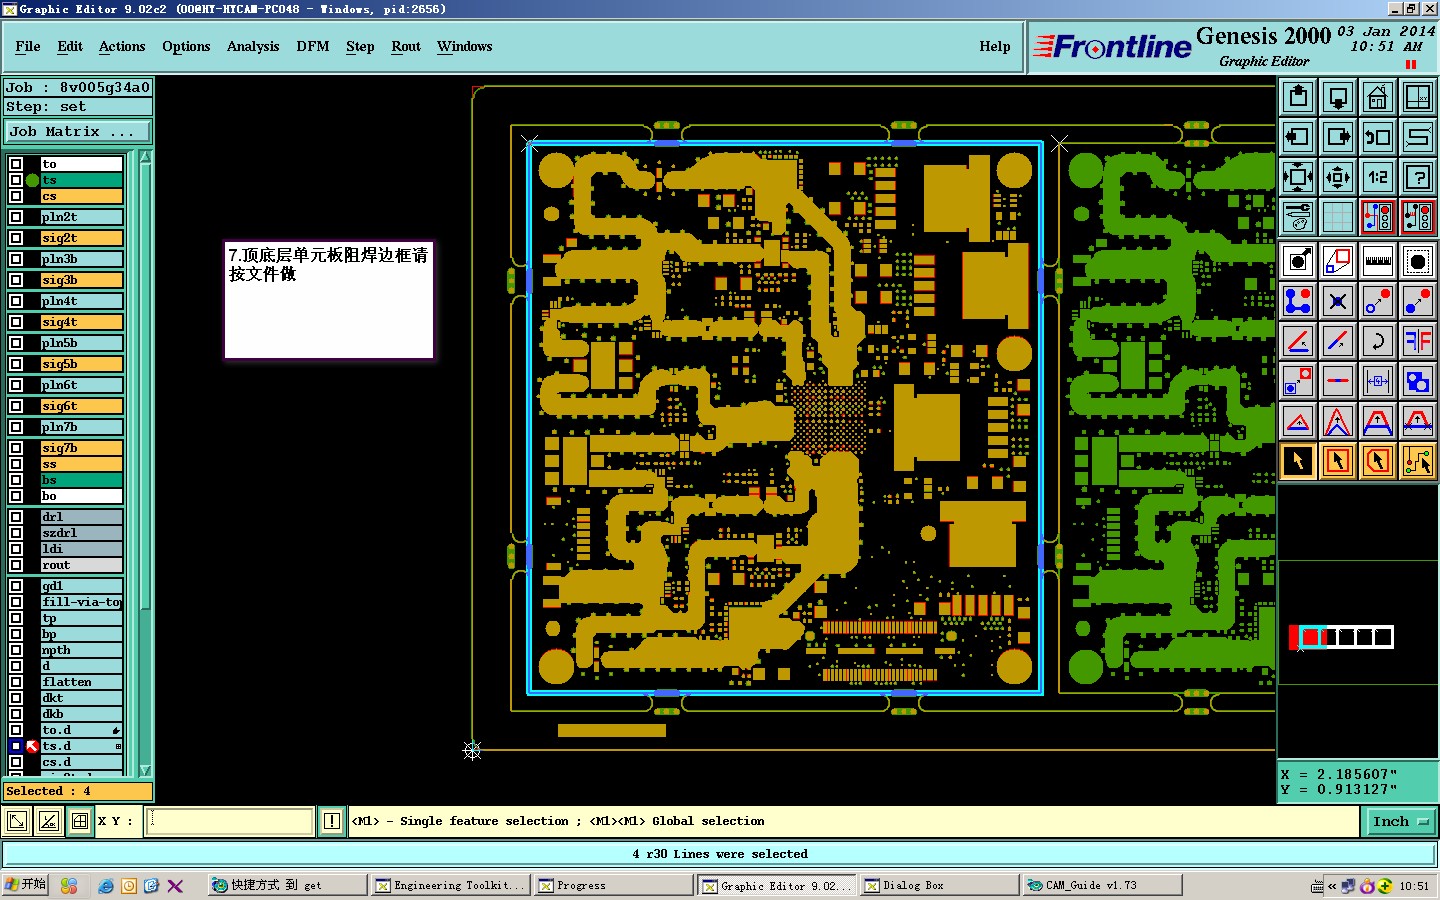Open the Step menu
1440x900 pixels.
(x=360, y=46)
